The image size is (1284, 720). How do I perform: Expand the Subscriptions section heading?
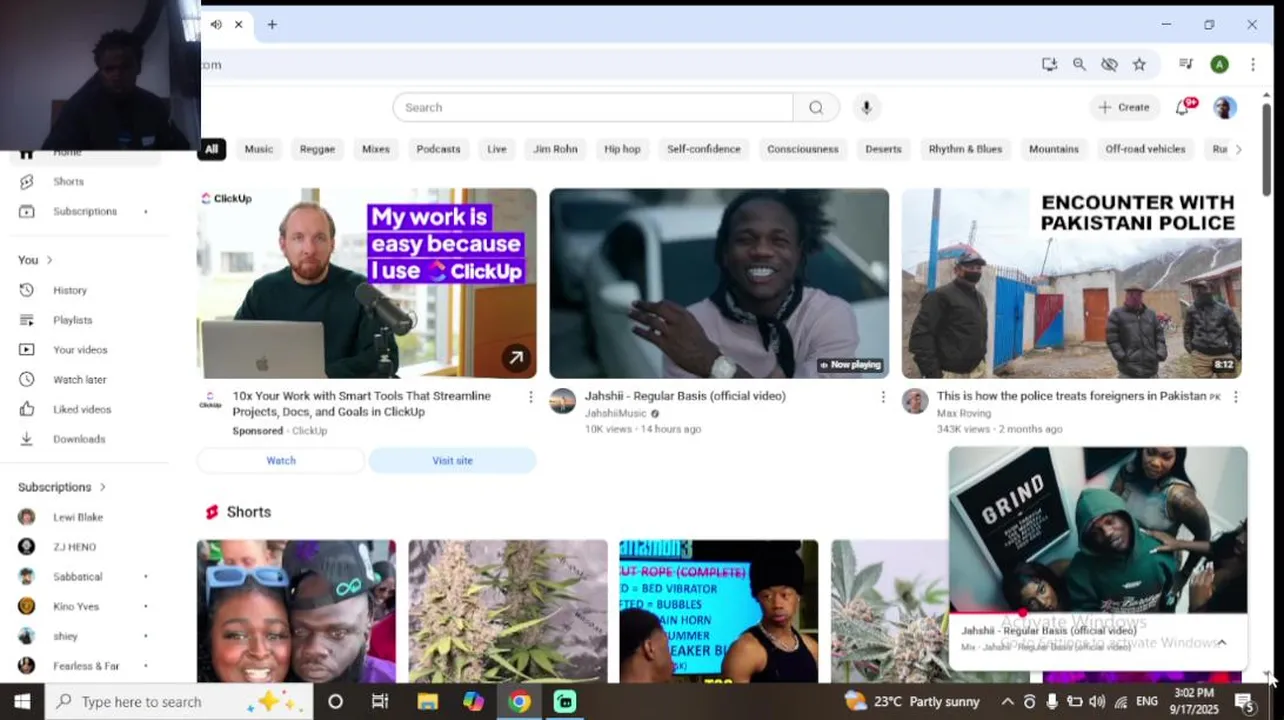(62, 487)
